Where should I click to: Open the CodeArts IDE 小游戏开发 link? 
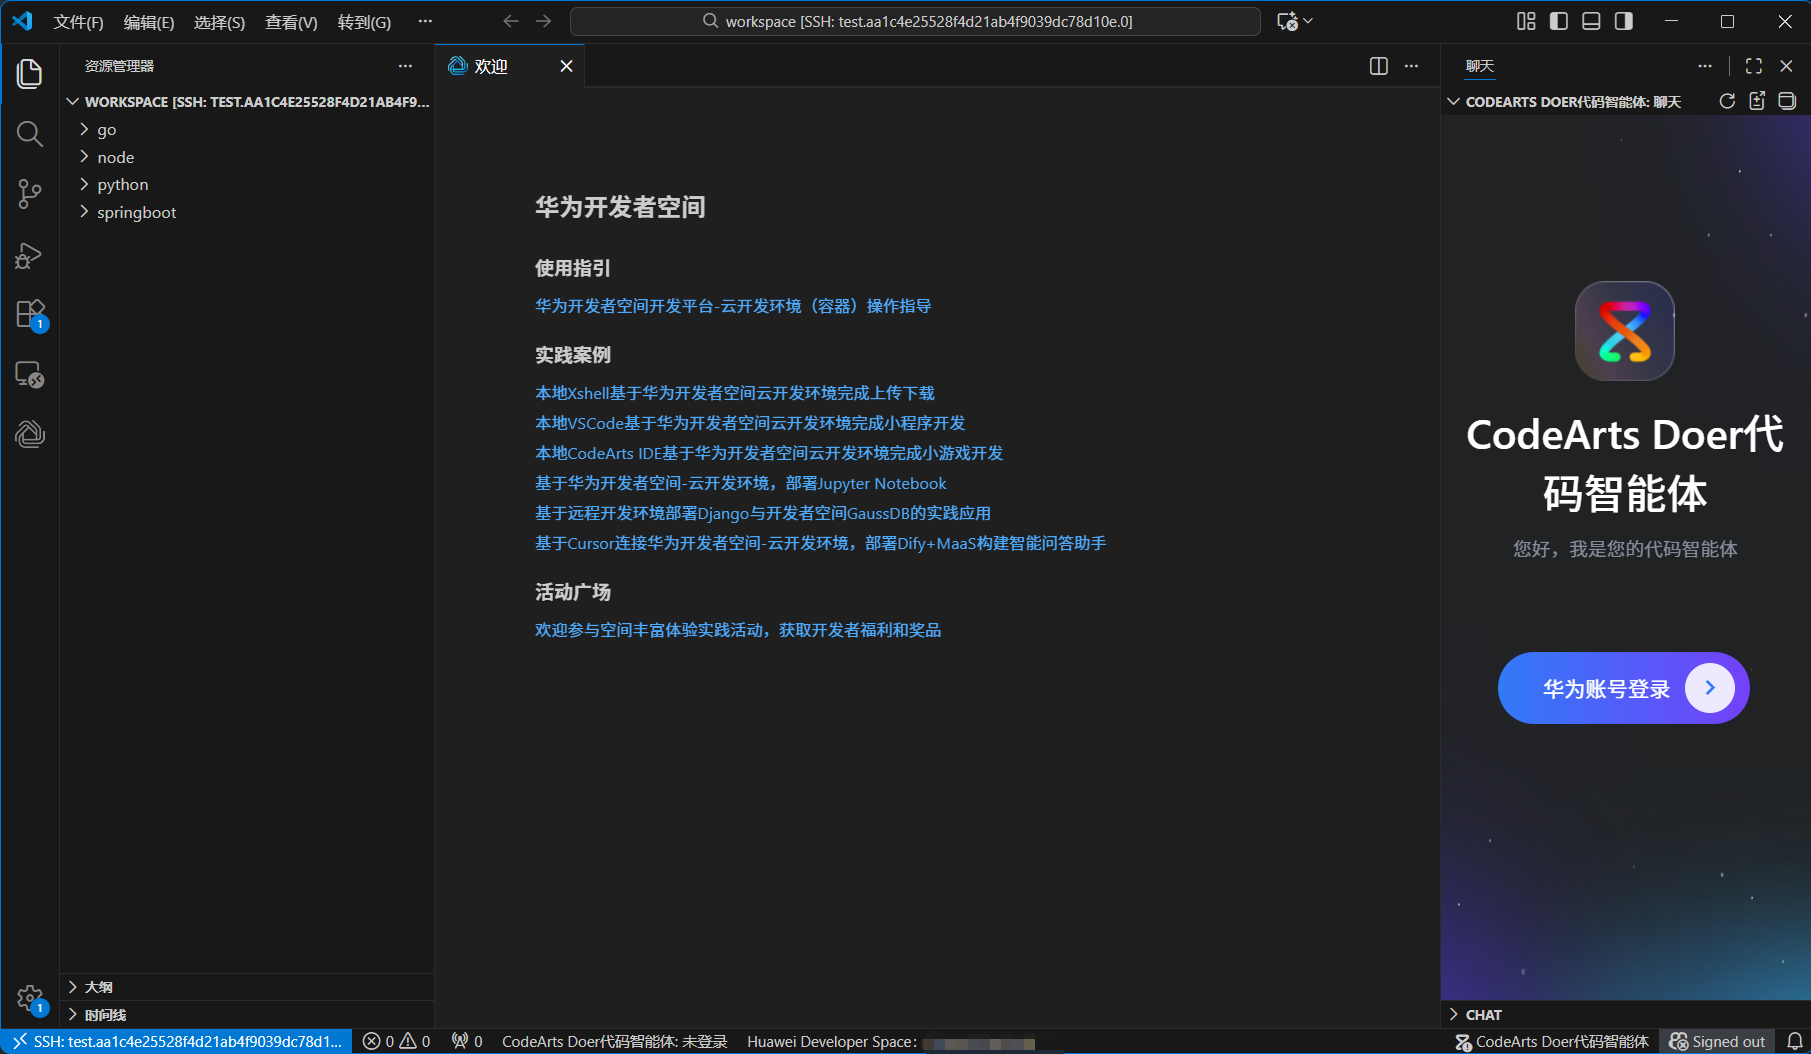[x=769, y=453]
